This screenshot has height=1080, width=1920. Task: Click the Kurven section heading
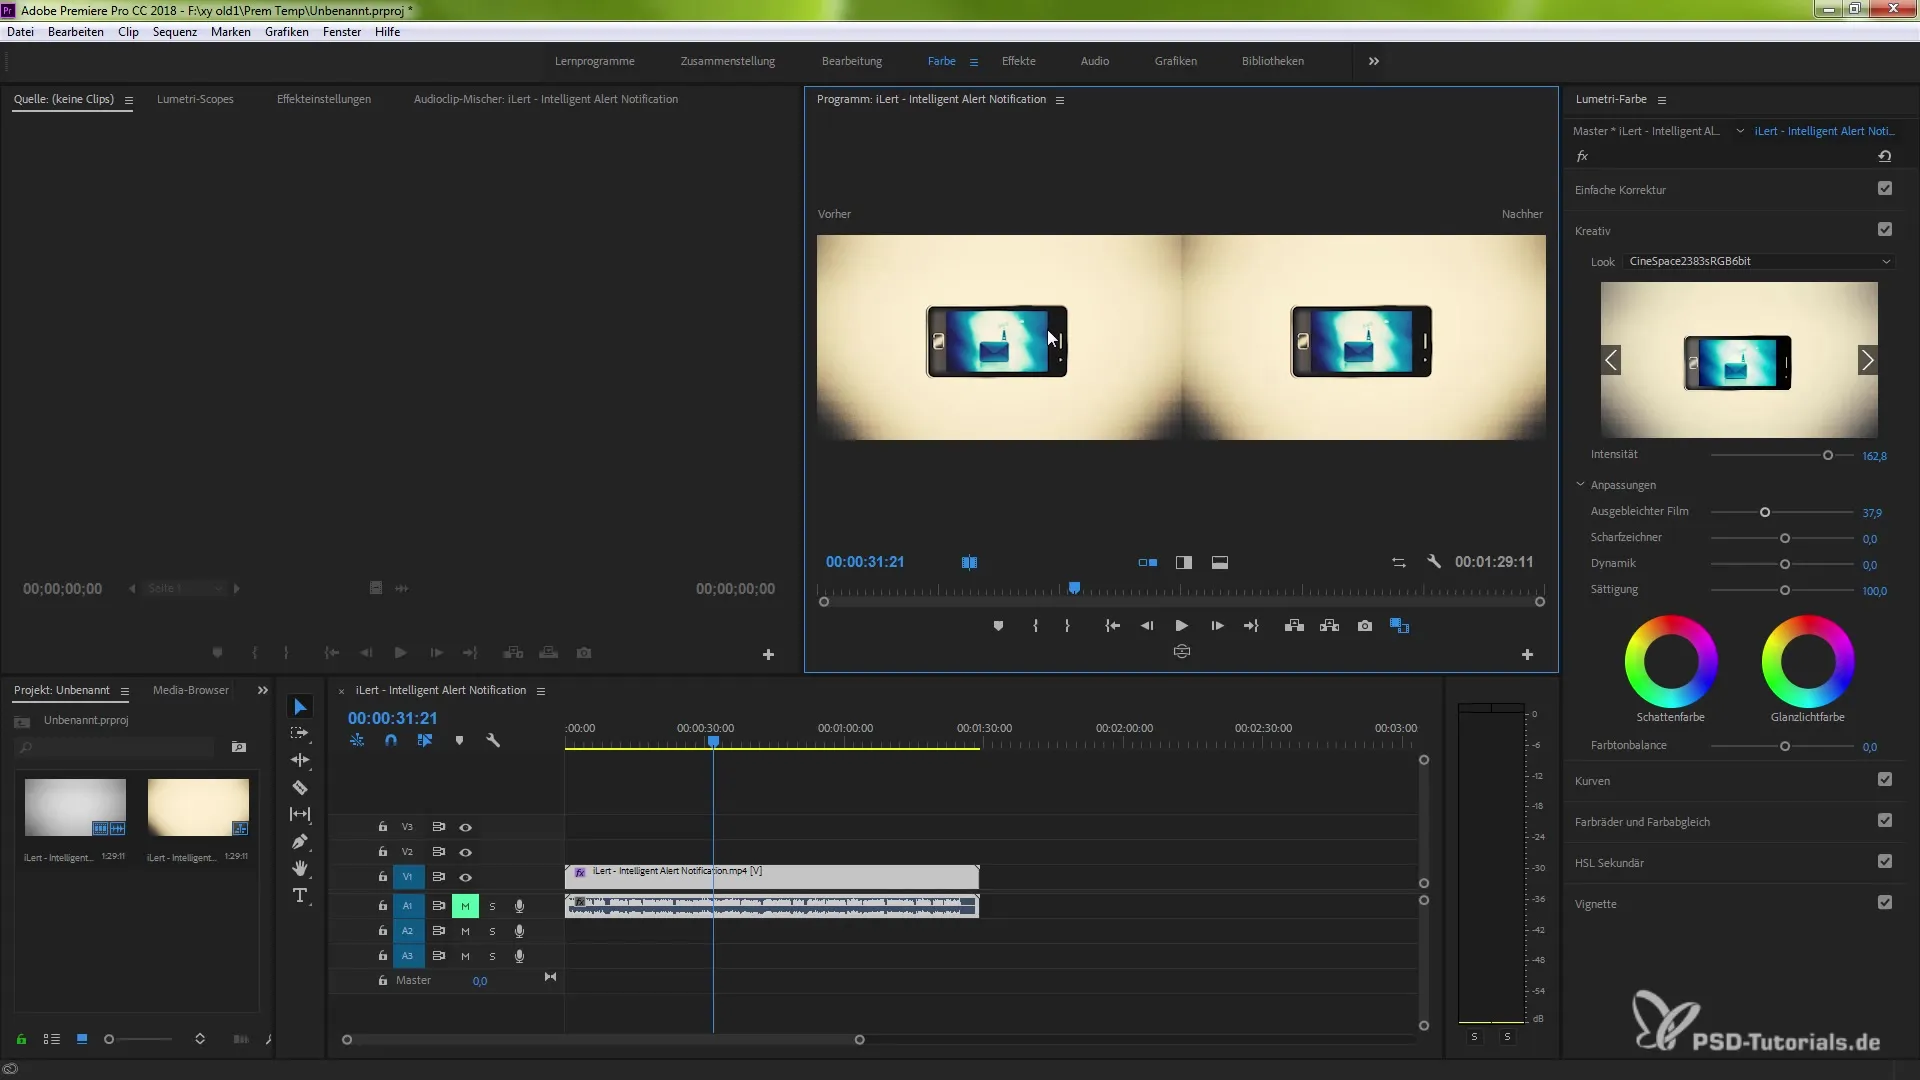coord(1592,781)
